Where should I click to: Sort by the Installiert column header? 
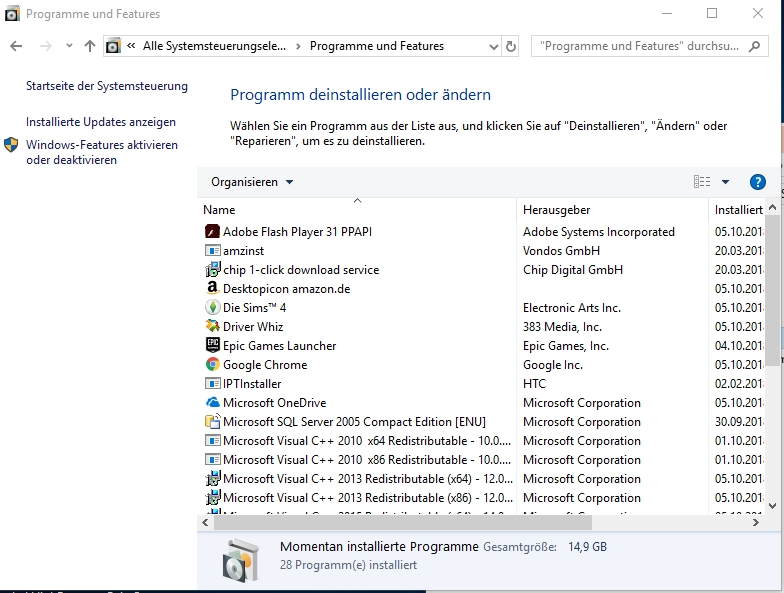pyautogui.click(x=738, y=210)
